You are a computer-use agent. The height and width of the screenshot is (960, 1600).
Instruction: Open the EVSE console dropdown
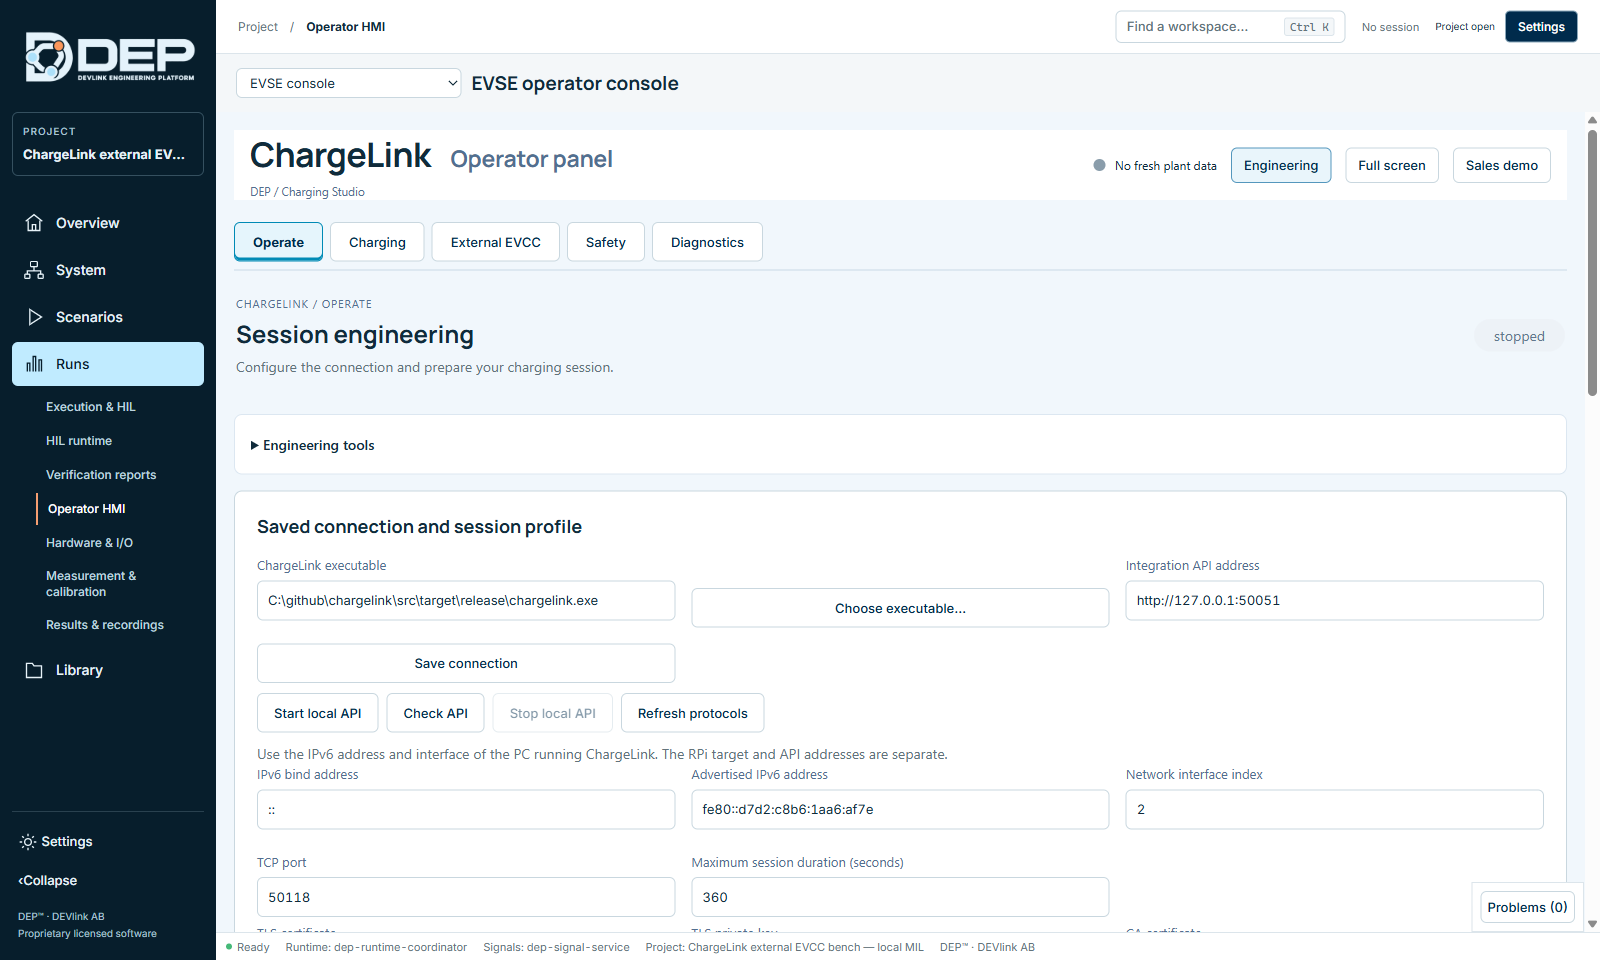coord(349,83)
